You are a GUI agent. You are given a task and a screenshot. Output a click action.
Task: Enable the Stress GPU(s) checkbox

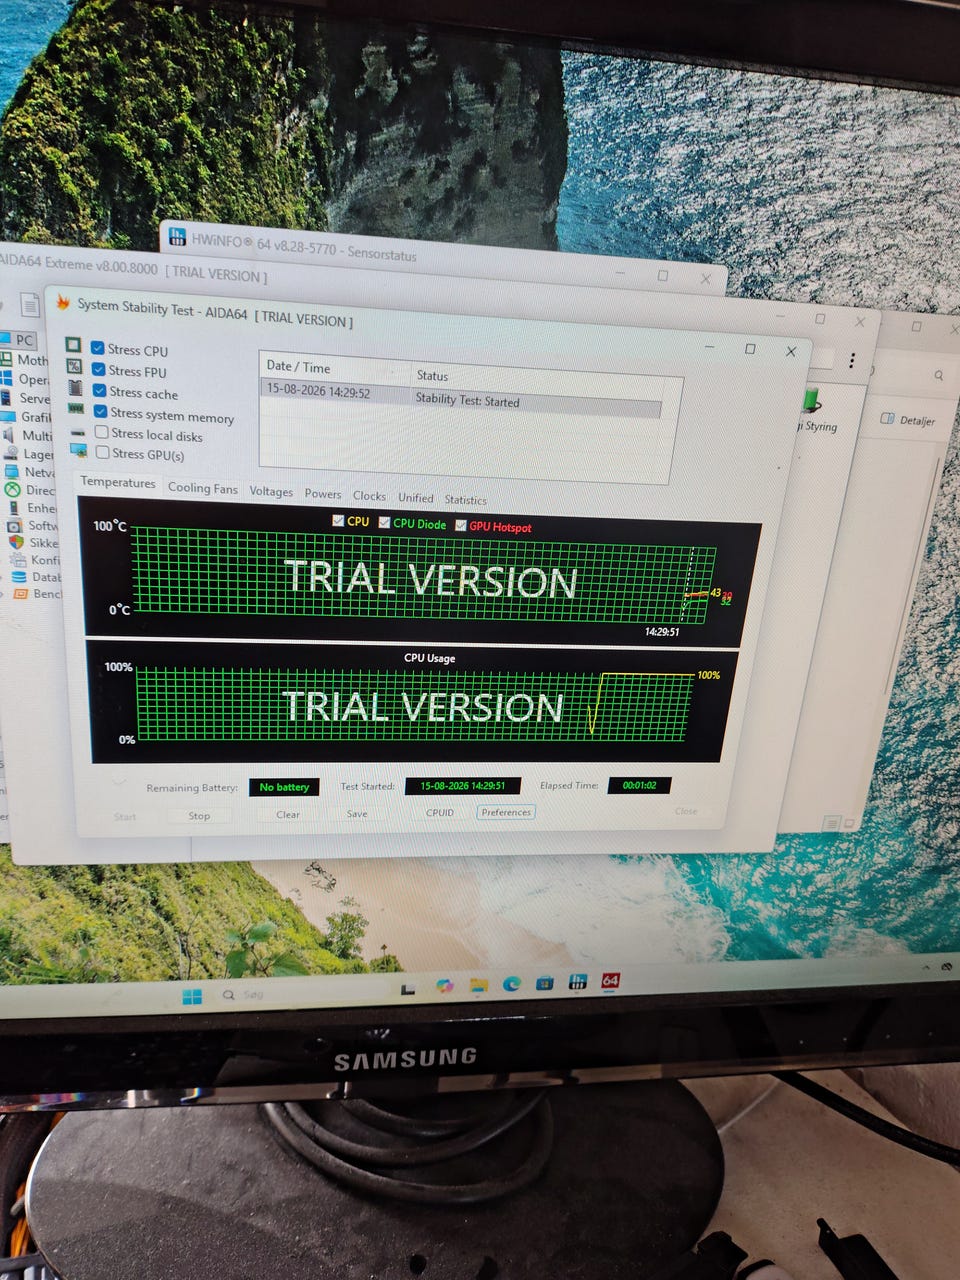point(102,452)
